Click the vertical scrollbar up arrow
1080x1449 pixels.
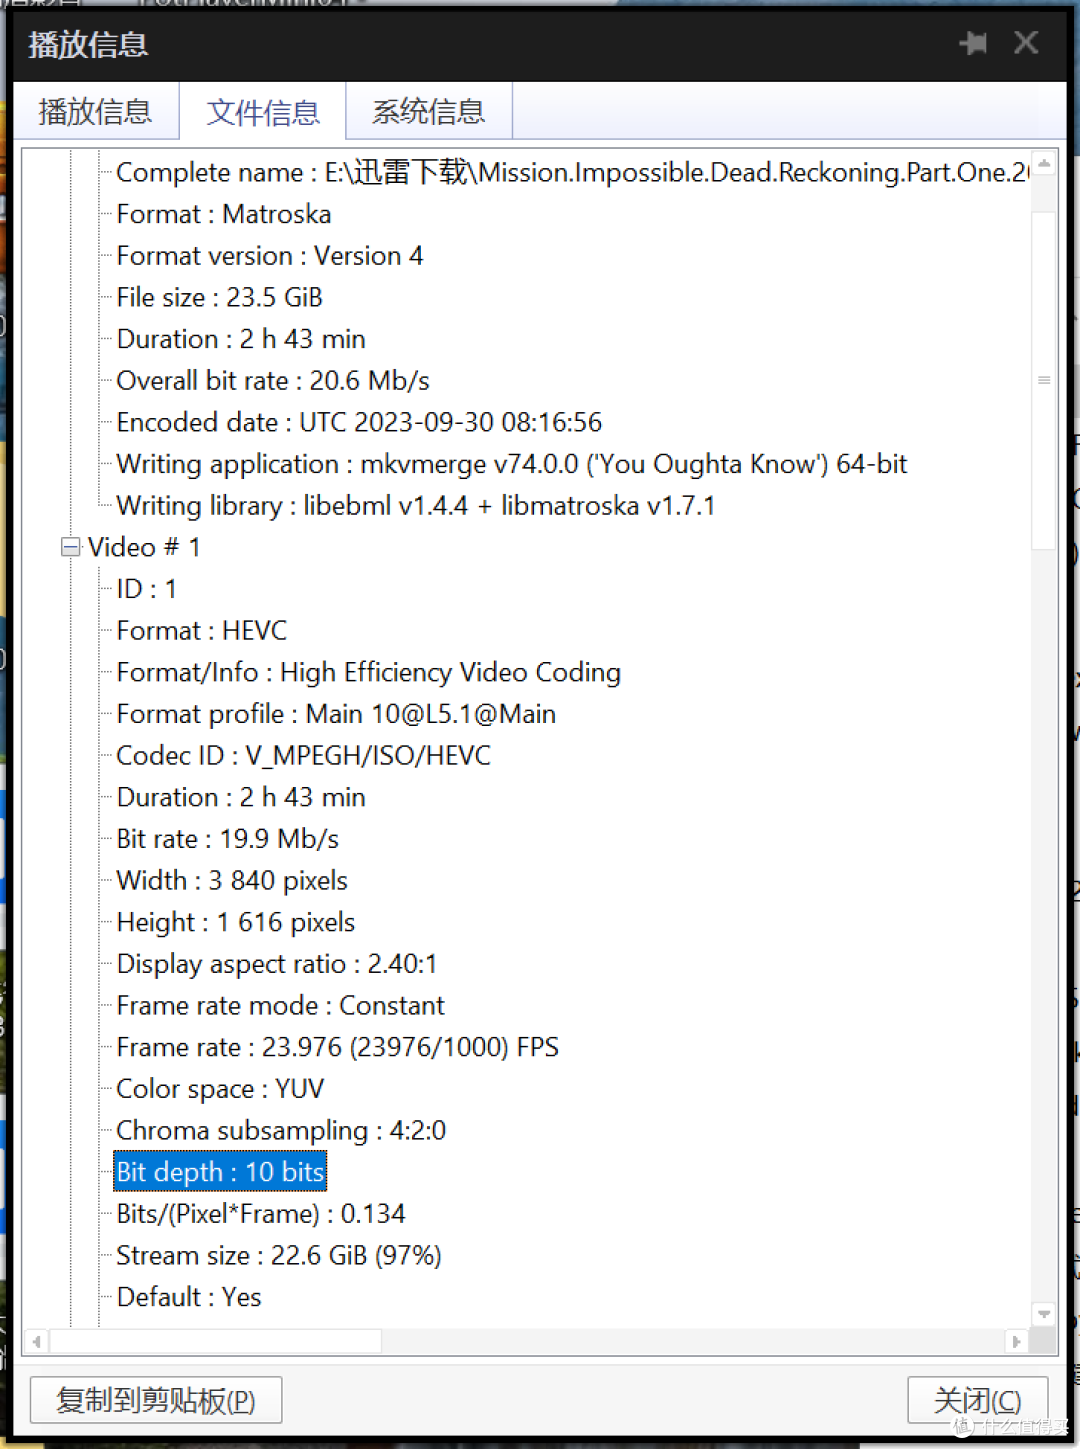pos(1044,163)
